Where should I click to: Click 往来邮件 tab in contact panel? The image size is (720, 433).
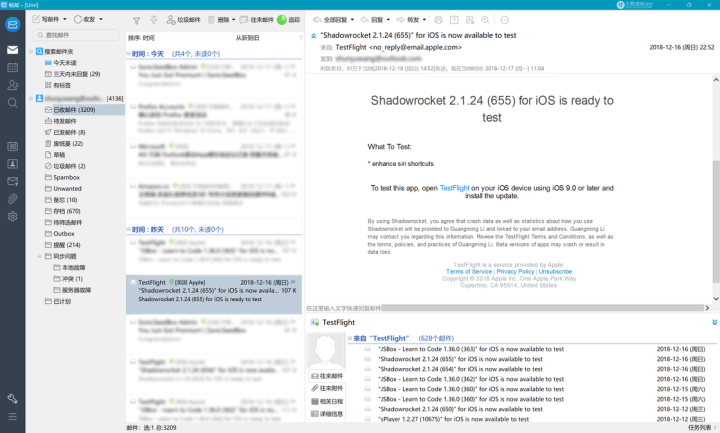coord(327,376)
